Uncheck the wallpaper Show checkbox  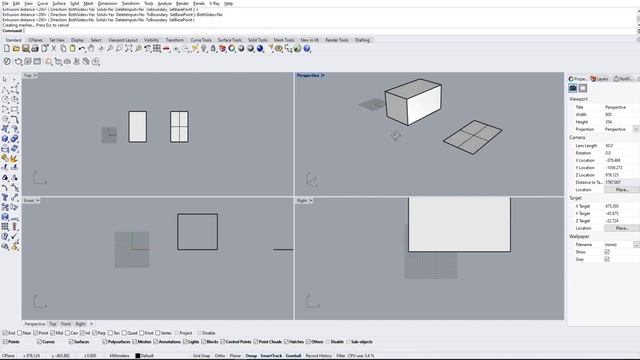tap(607, 252)
